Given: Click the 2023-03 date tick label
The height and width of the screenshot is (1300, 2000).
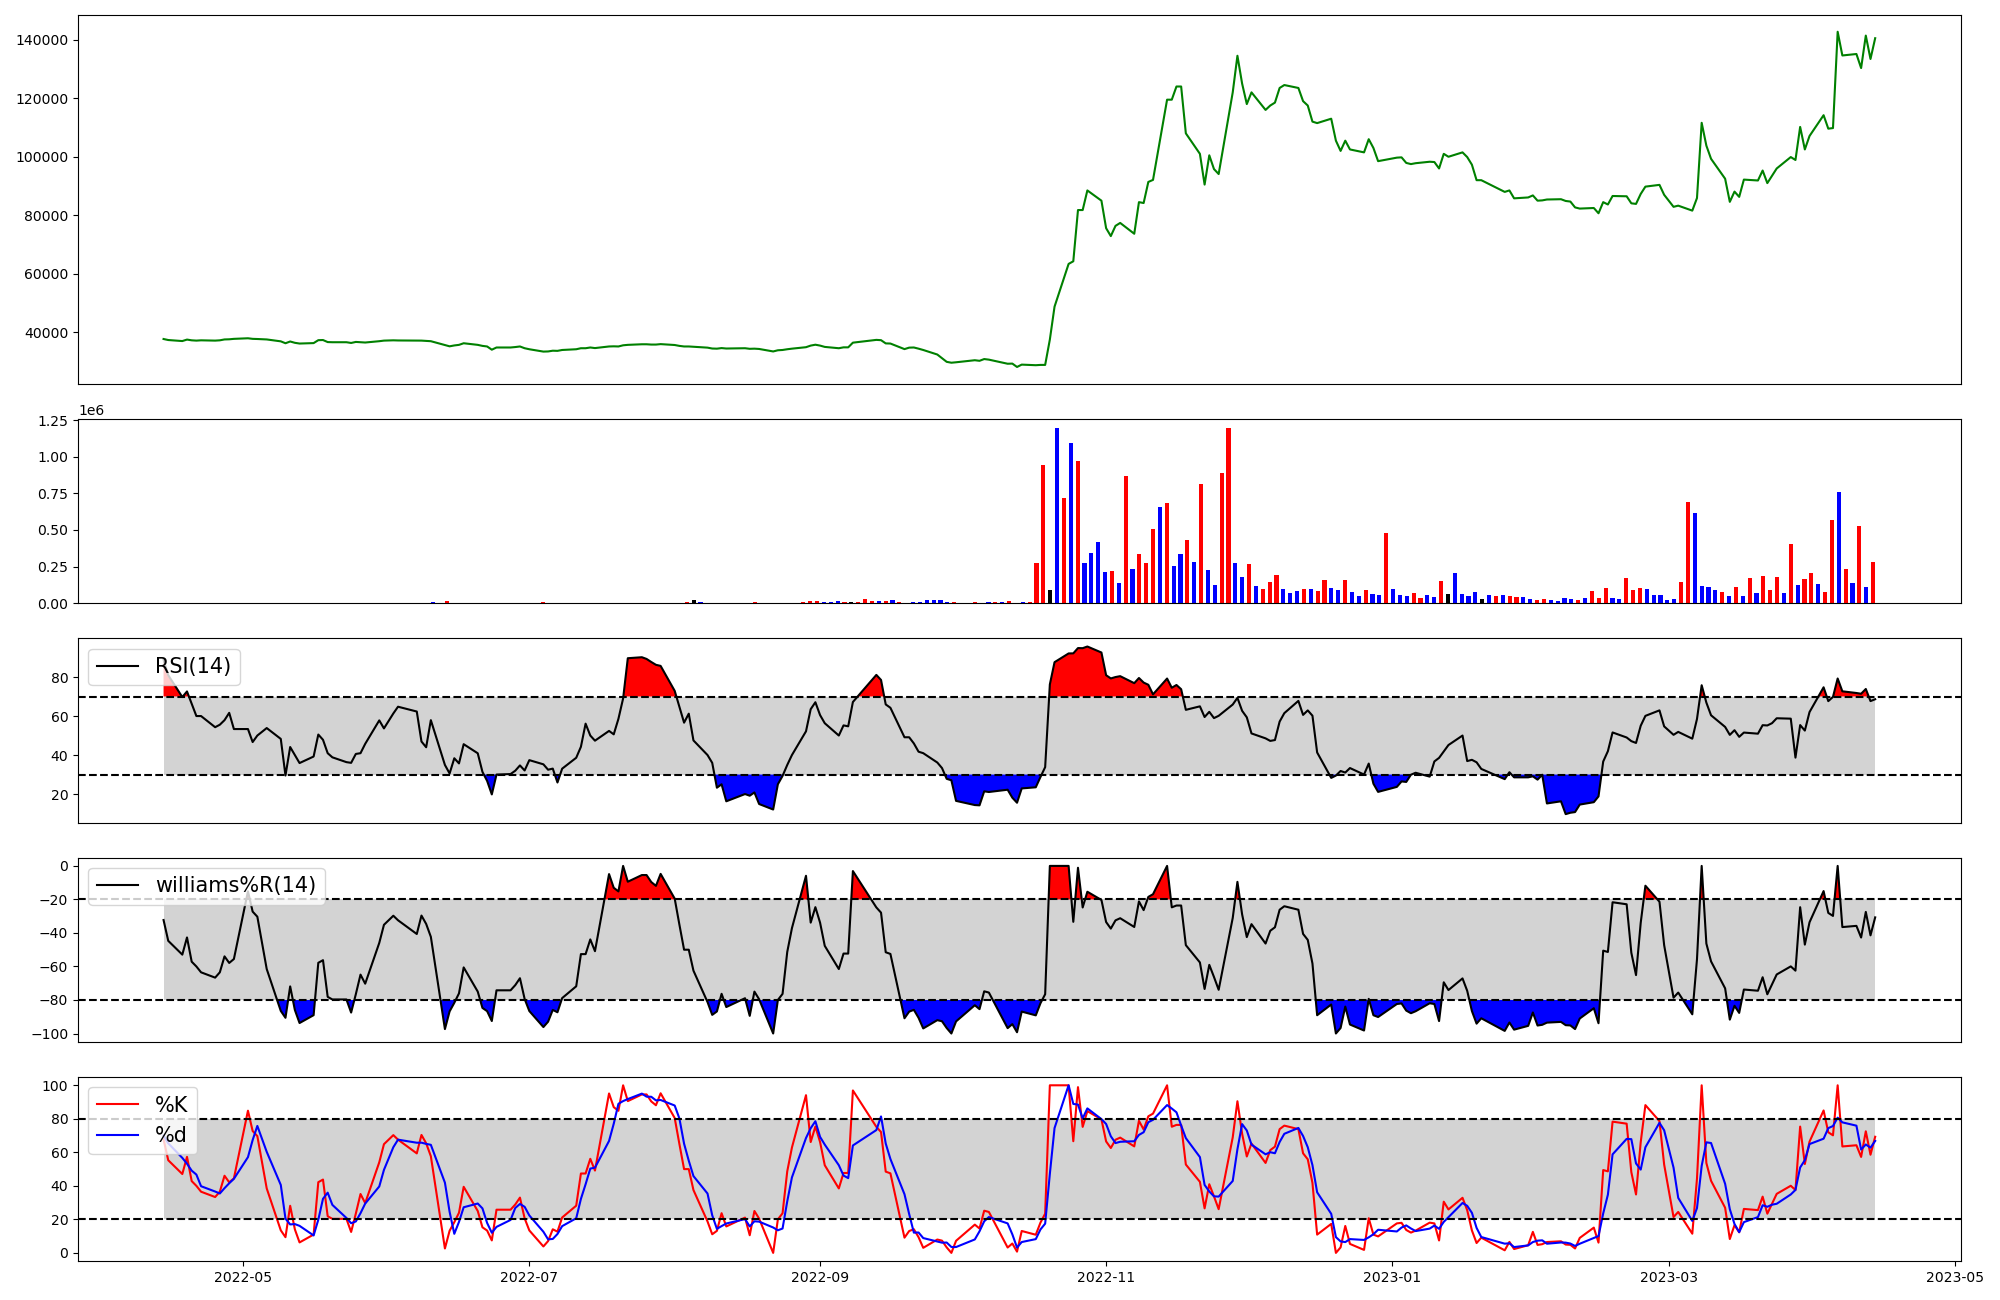Looking at the screenshot, I should [x=1669, y=1277].
